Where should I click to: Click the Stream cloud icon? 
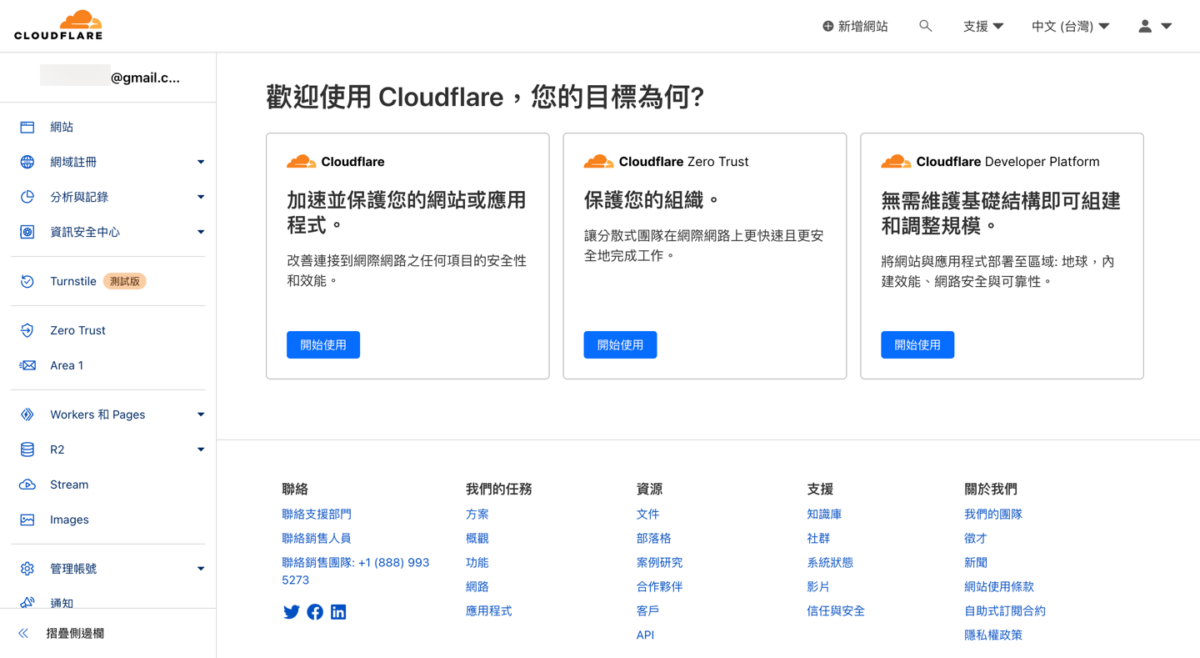tap(28, 485)
